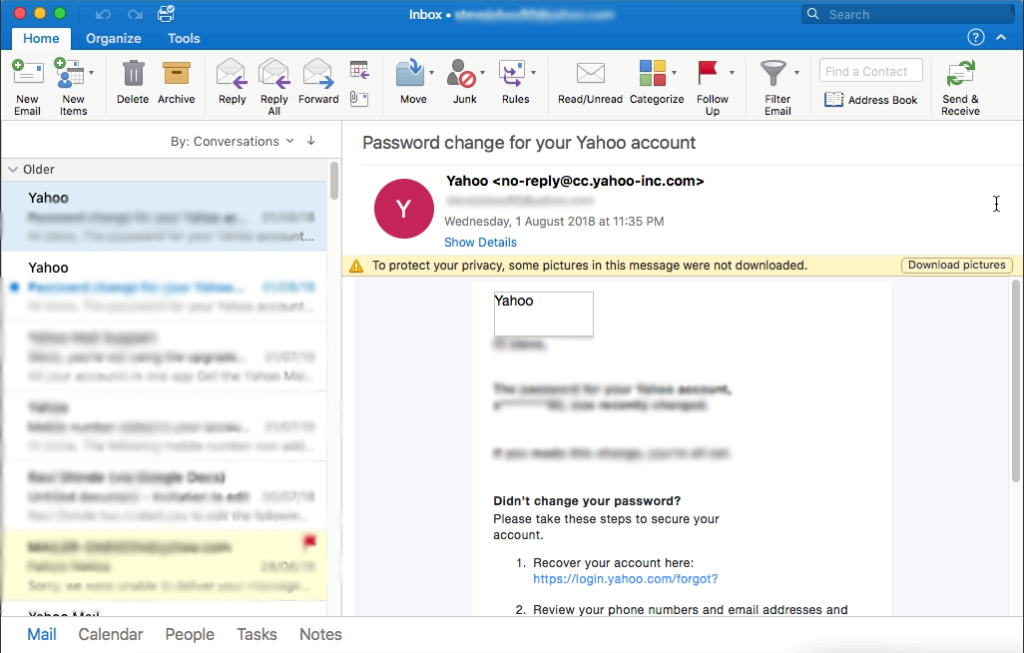Switch to the Home ribbon tab
The width and height of the screenshot is (1024, 653).
tap(41, 39)
